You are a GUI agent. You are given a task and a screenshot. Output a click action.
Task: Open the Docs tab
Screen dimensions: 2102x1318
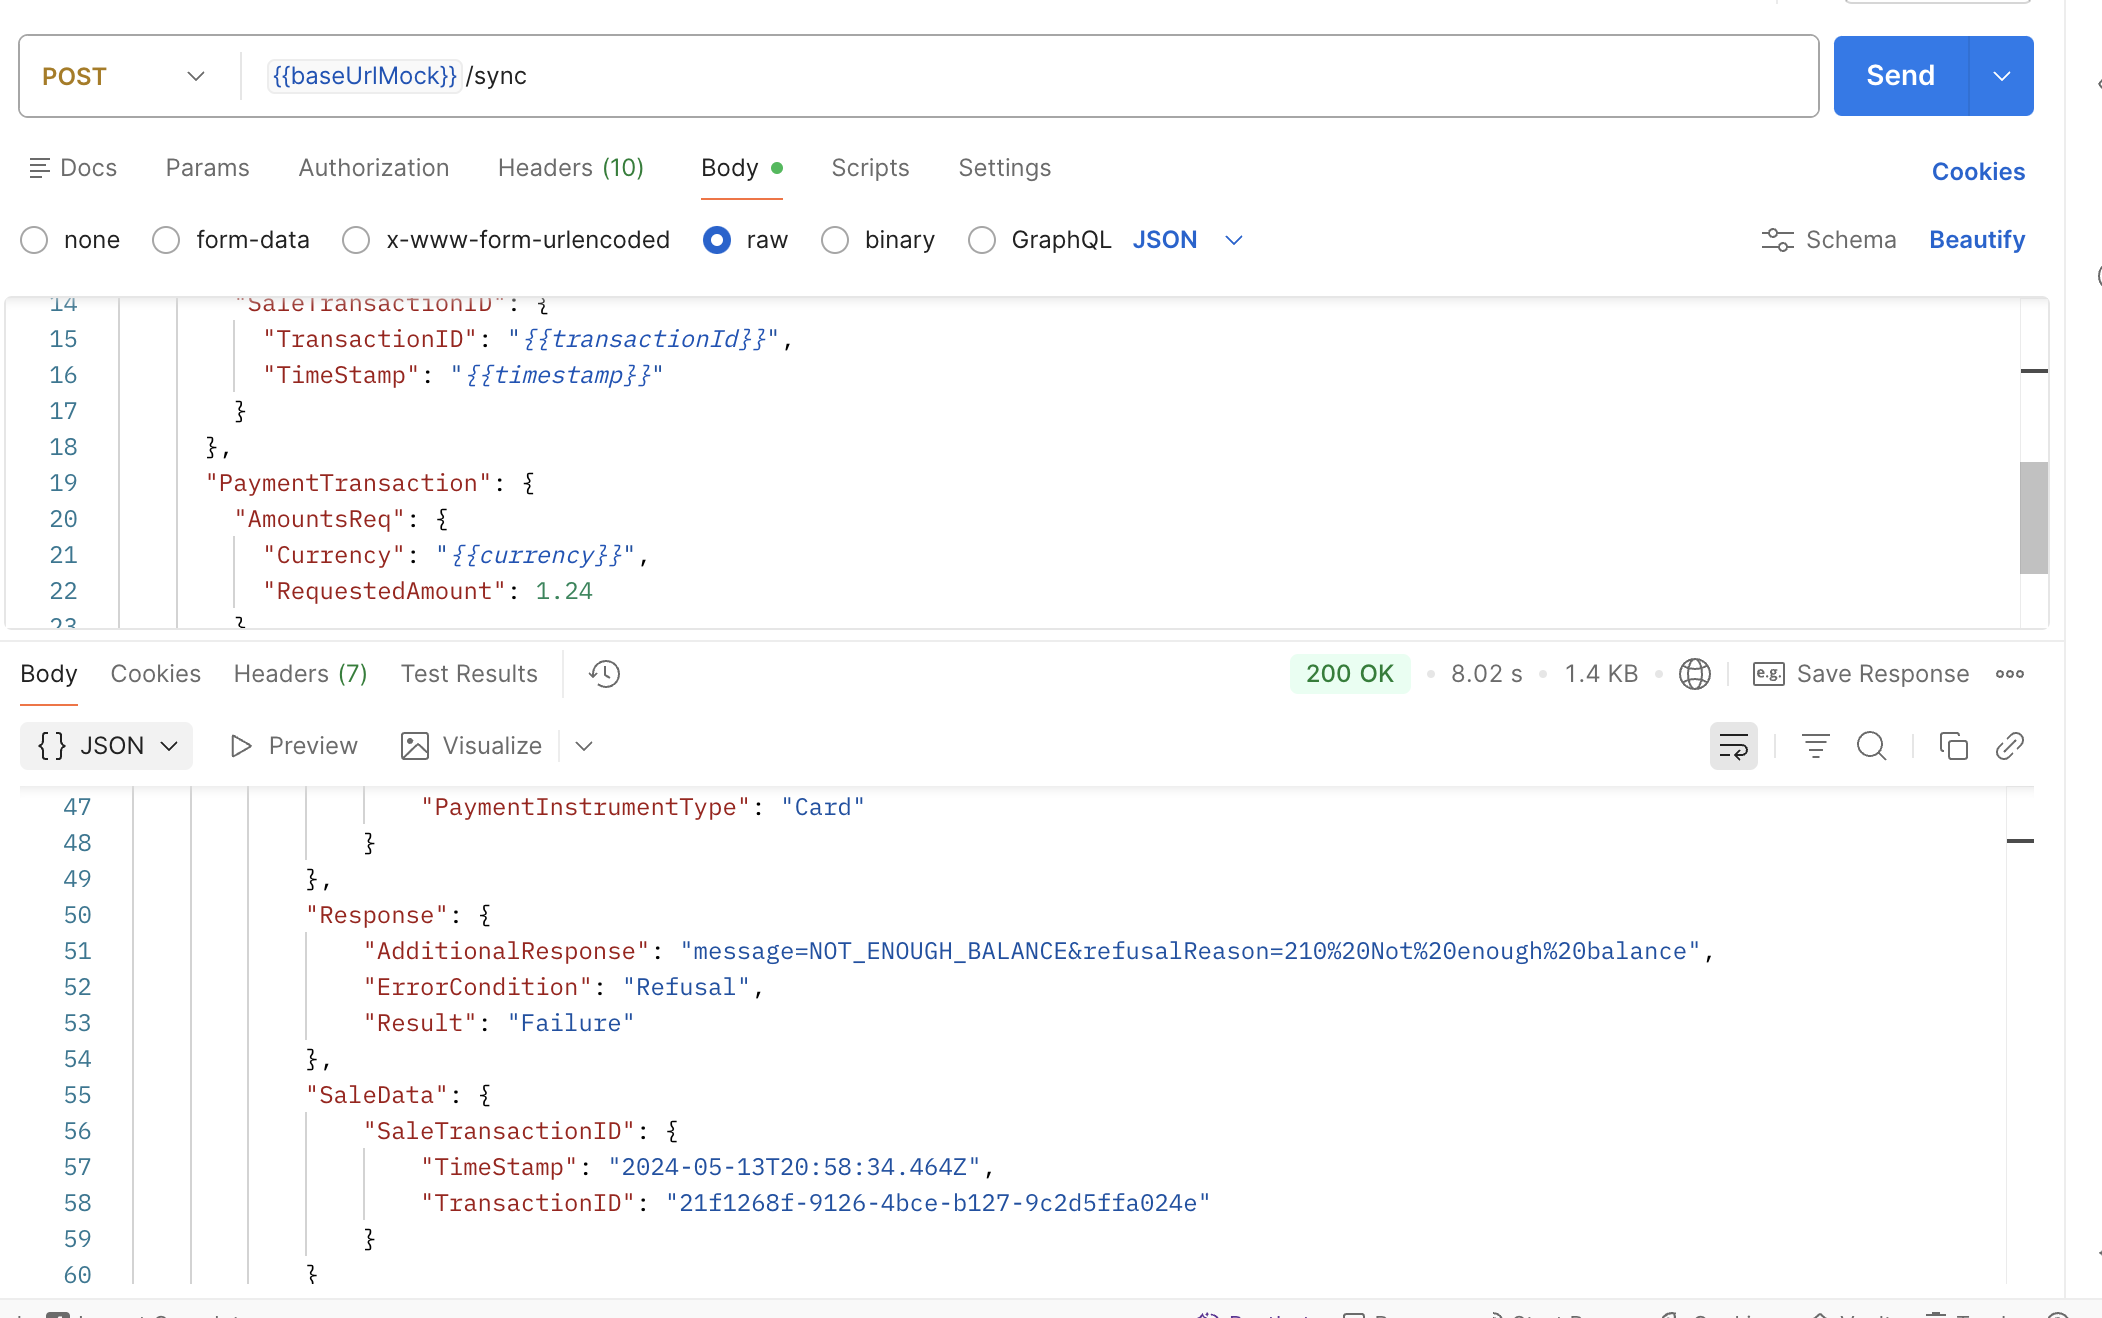[x=73, y=168]
